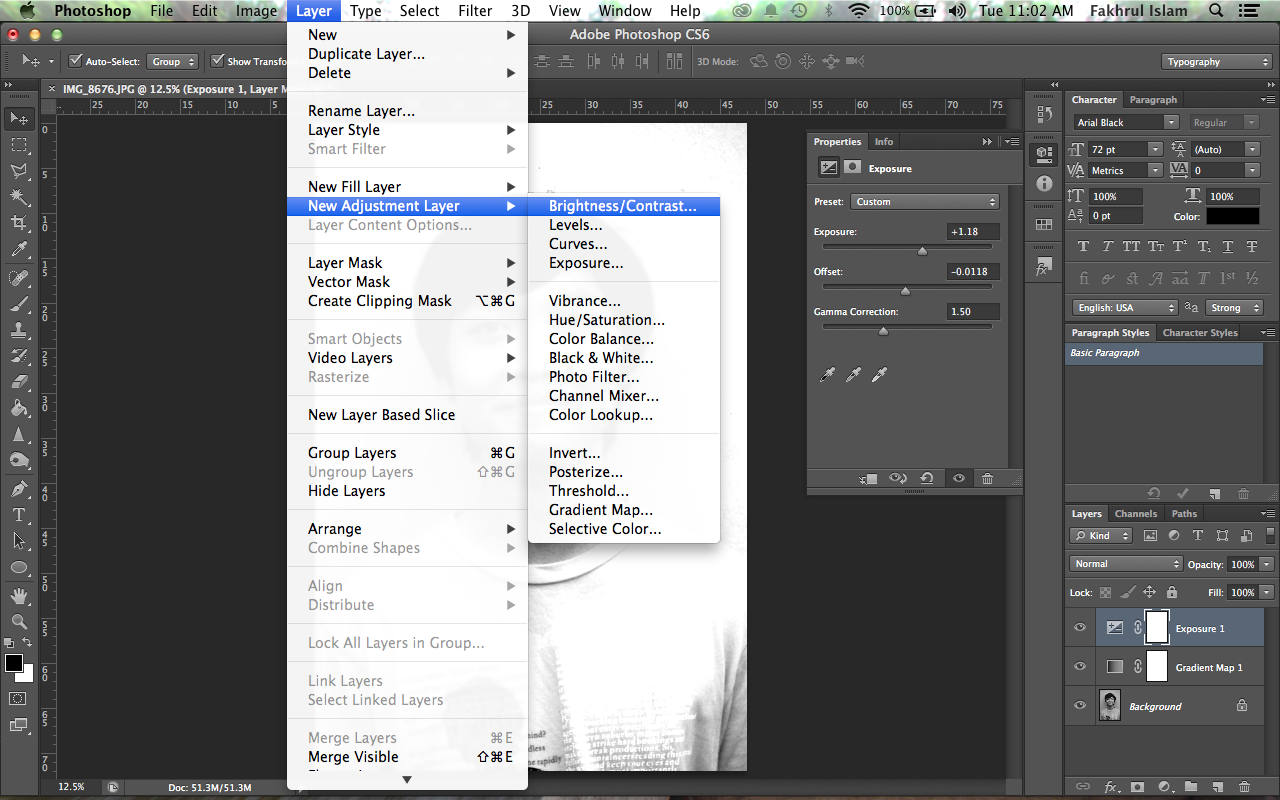Choose Hue/Saturation... adjustment layer

607,320
